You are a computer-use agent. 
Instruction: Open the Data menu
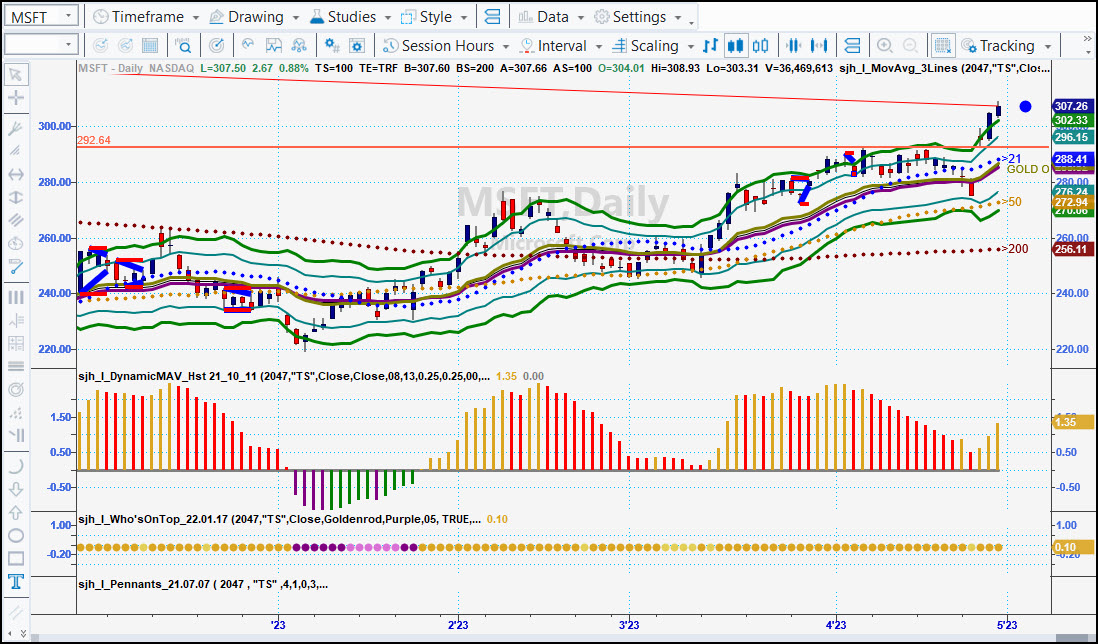(x=552, y=17)
